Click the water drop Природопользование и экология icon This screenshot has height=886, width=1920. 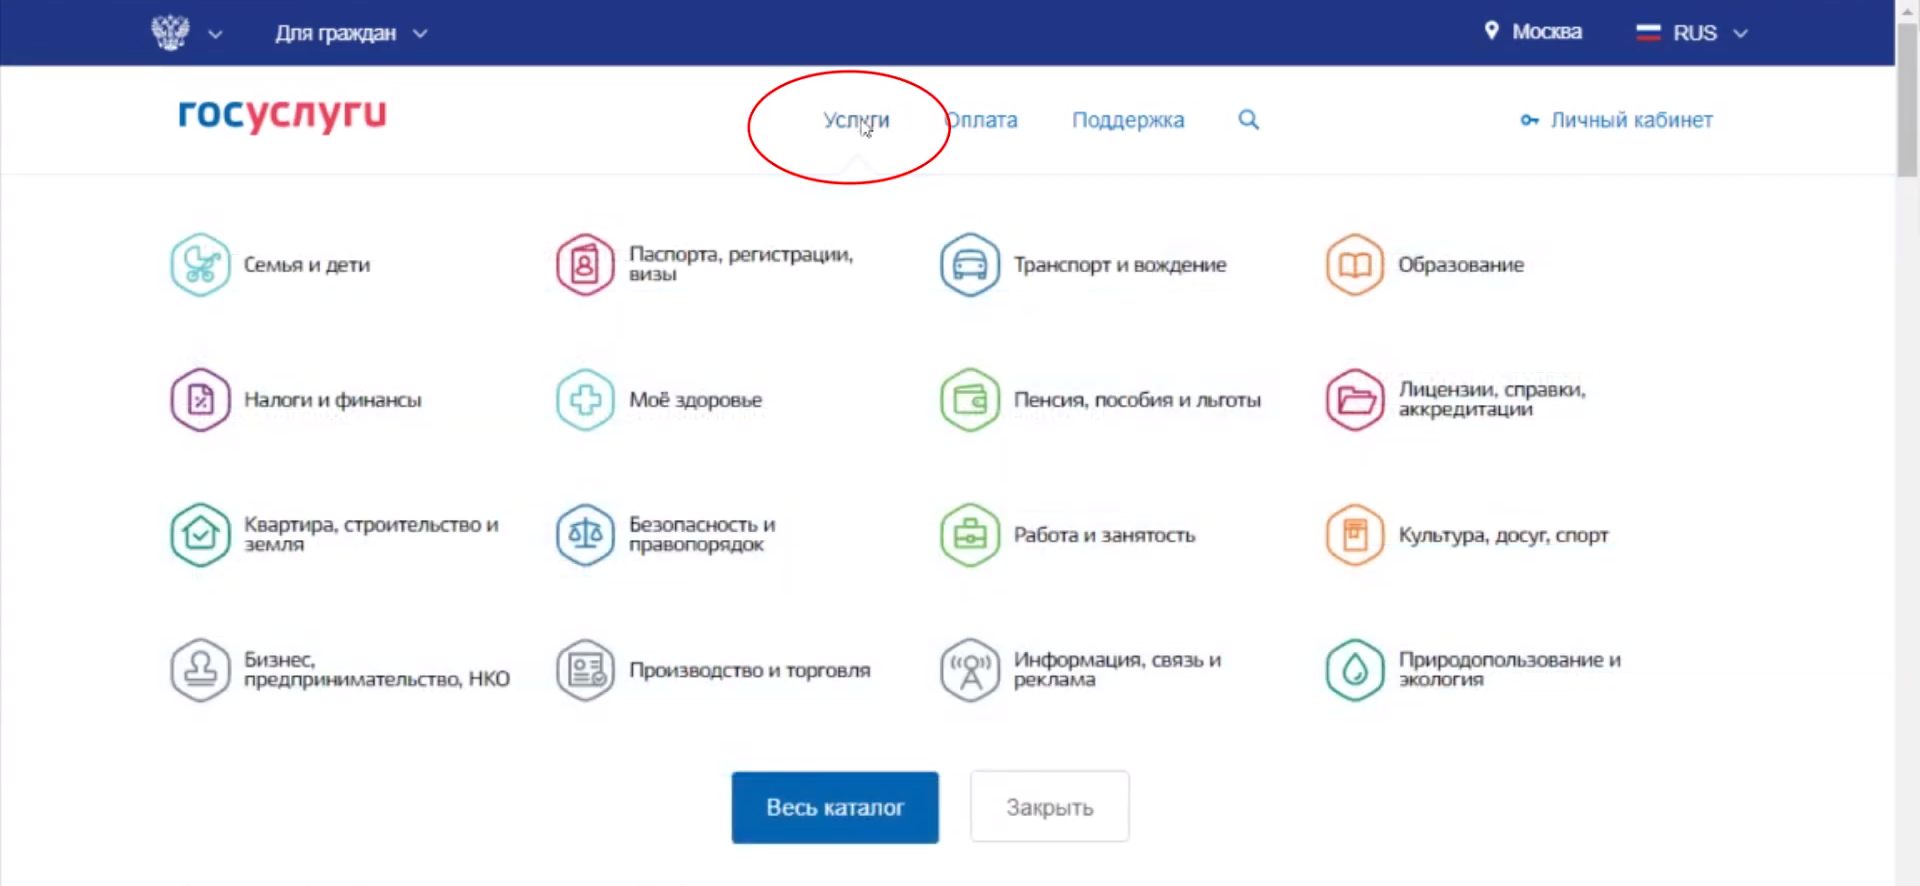1354,670
